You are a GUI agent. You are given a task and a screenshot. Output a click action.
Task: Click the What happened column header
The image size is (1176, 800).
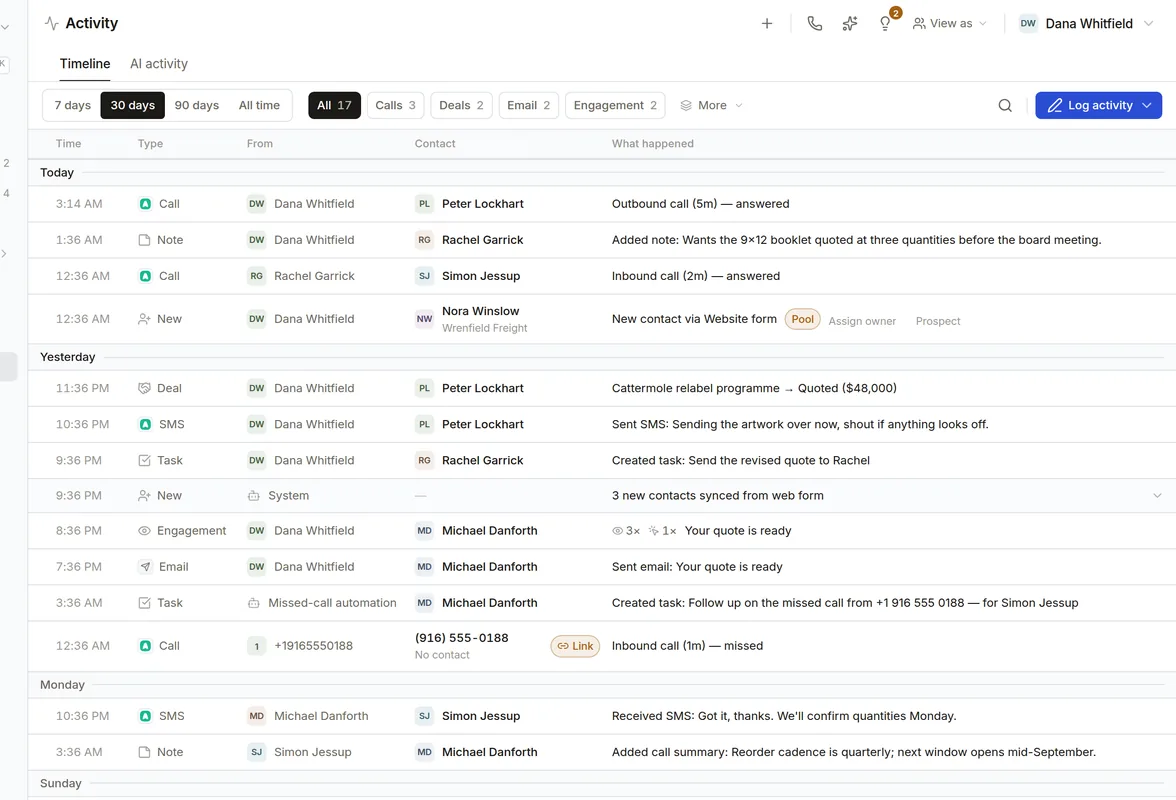652,144
